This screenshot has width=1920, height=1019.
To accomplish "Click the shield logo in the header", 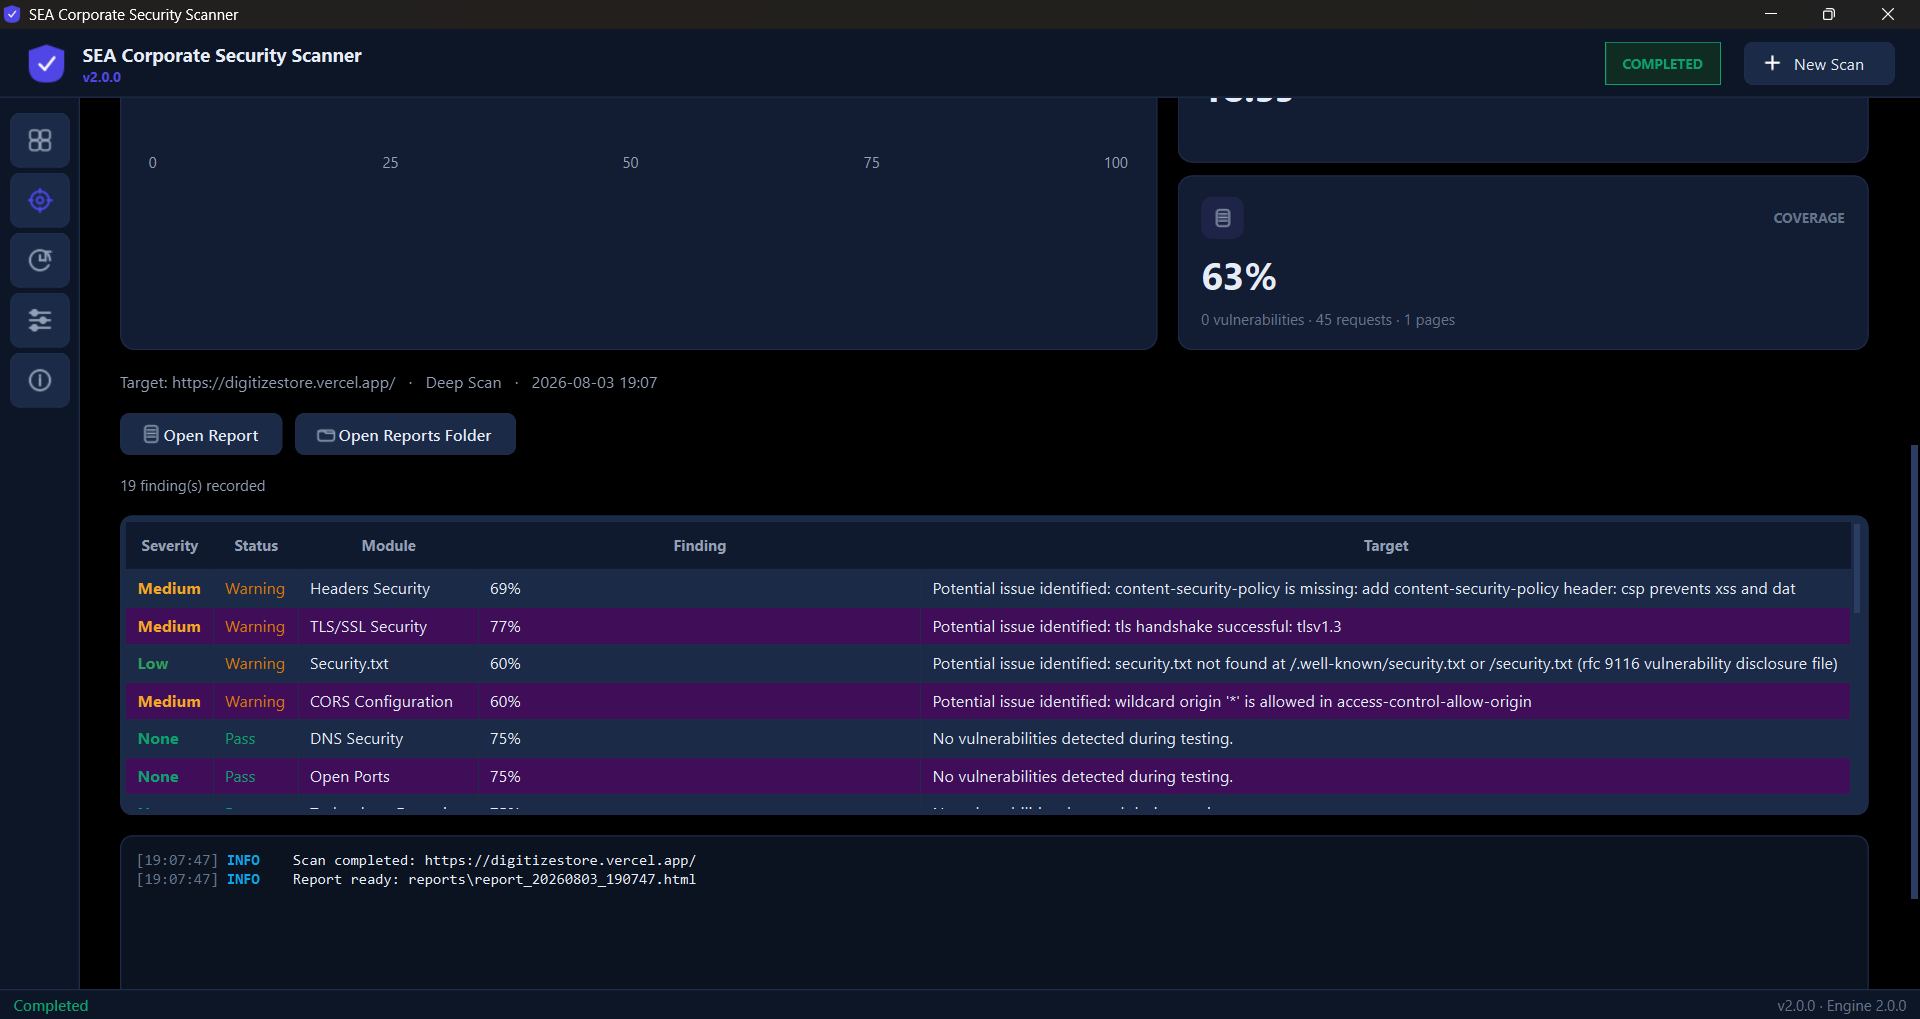I will [46, 64].
